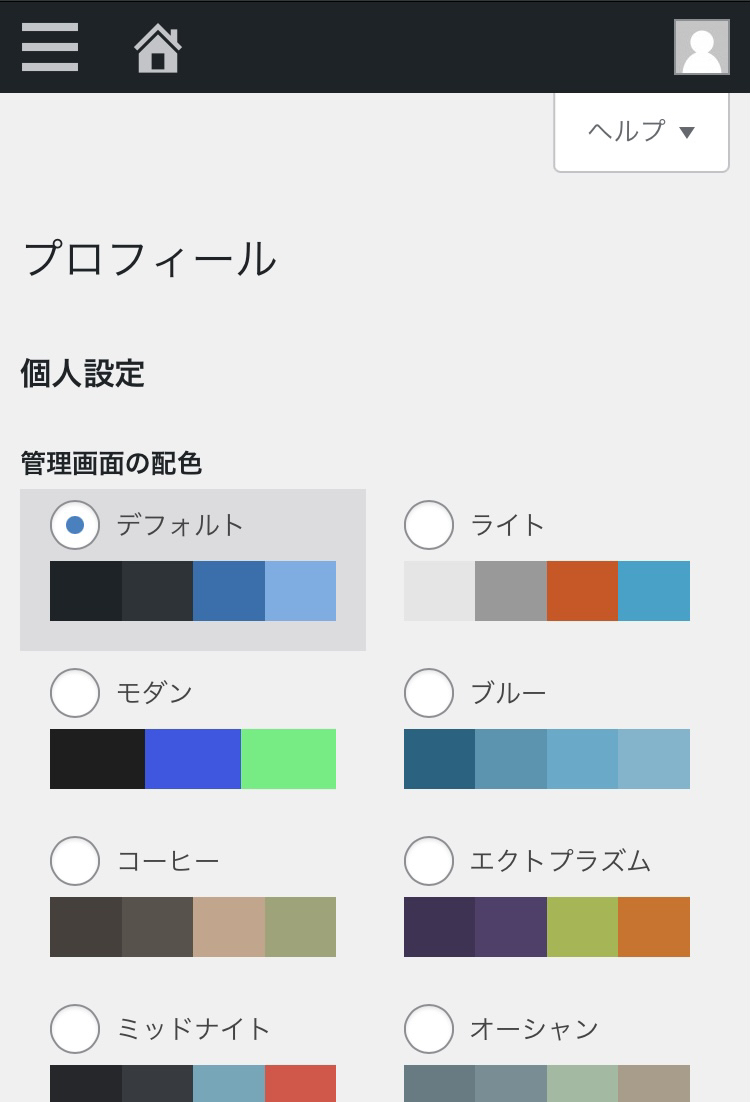Click the ミッドナイト scheme red swatch
The height and width of the screenshot is (1102, 750).
click(300, 1084)
